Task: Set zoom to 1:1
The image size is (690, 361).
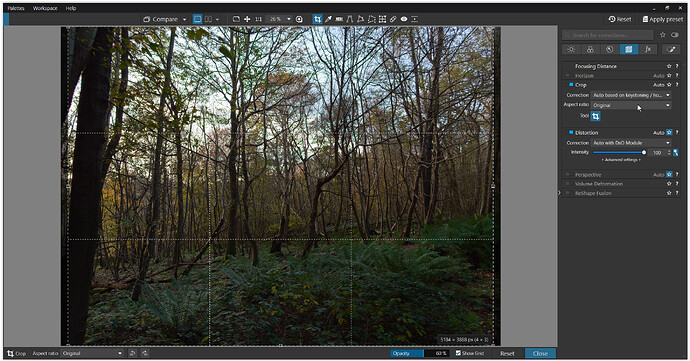Action: 258,19
